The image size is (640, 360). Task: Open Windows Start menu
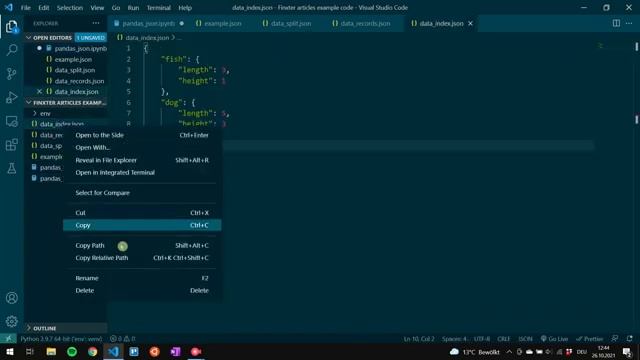click(10, 352)
